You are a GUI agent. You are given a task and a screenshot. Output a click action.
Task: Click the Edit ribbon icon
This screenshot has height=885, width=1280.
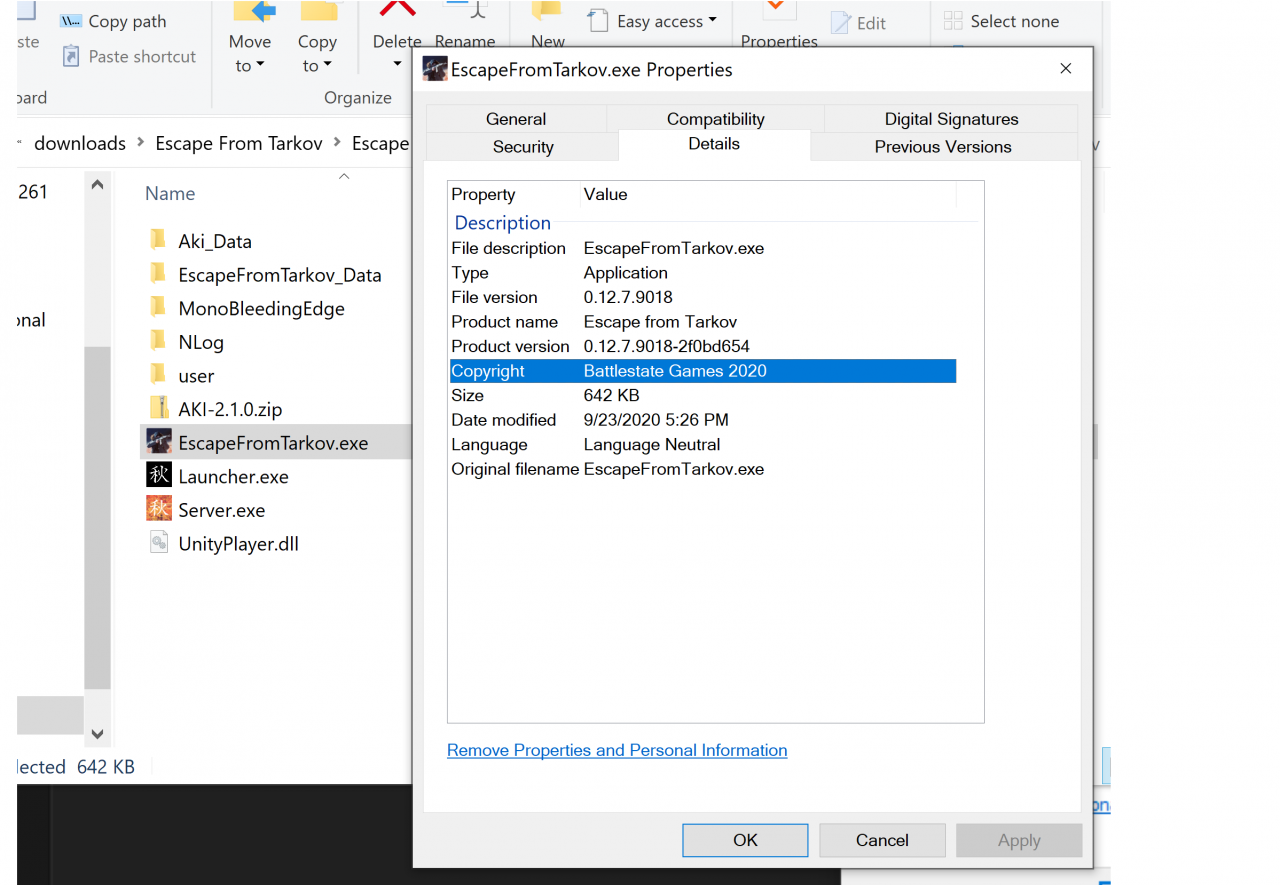click(x=841, y=23)
